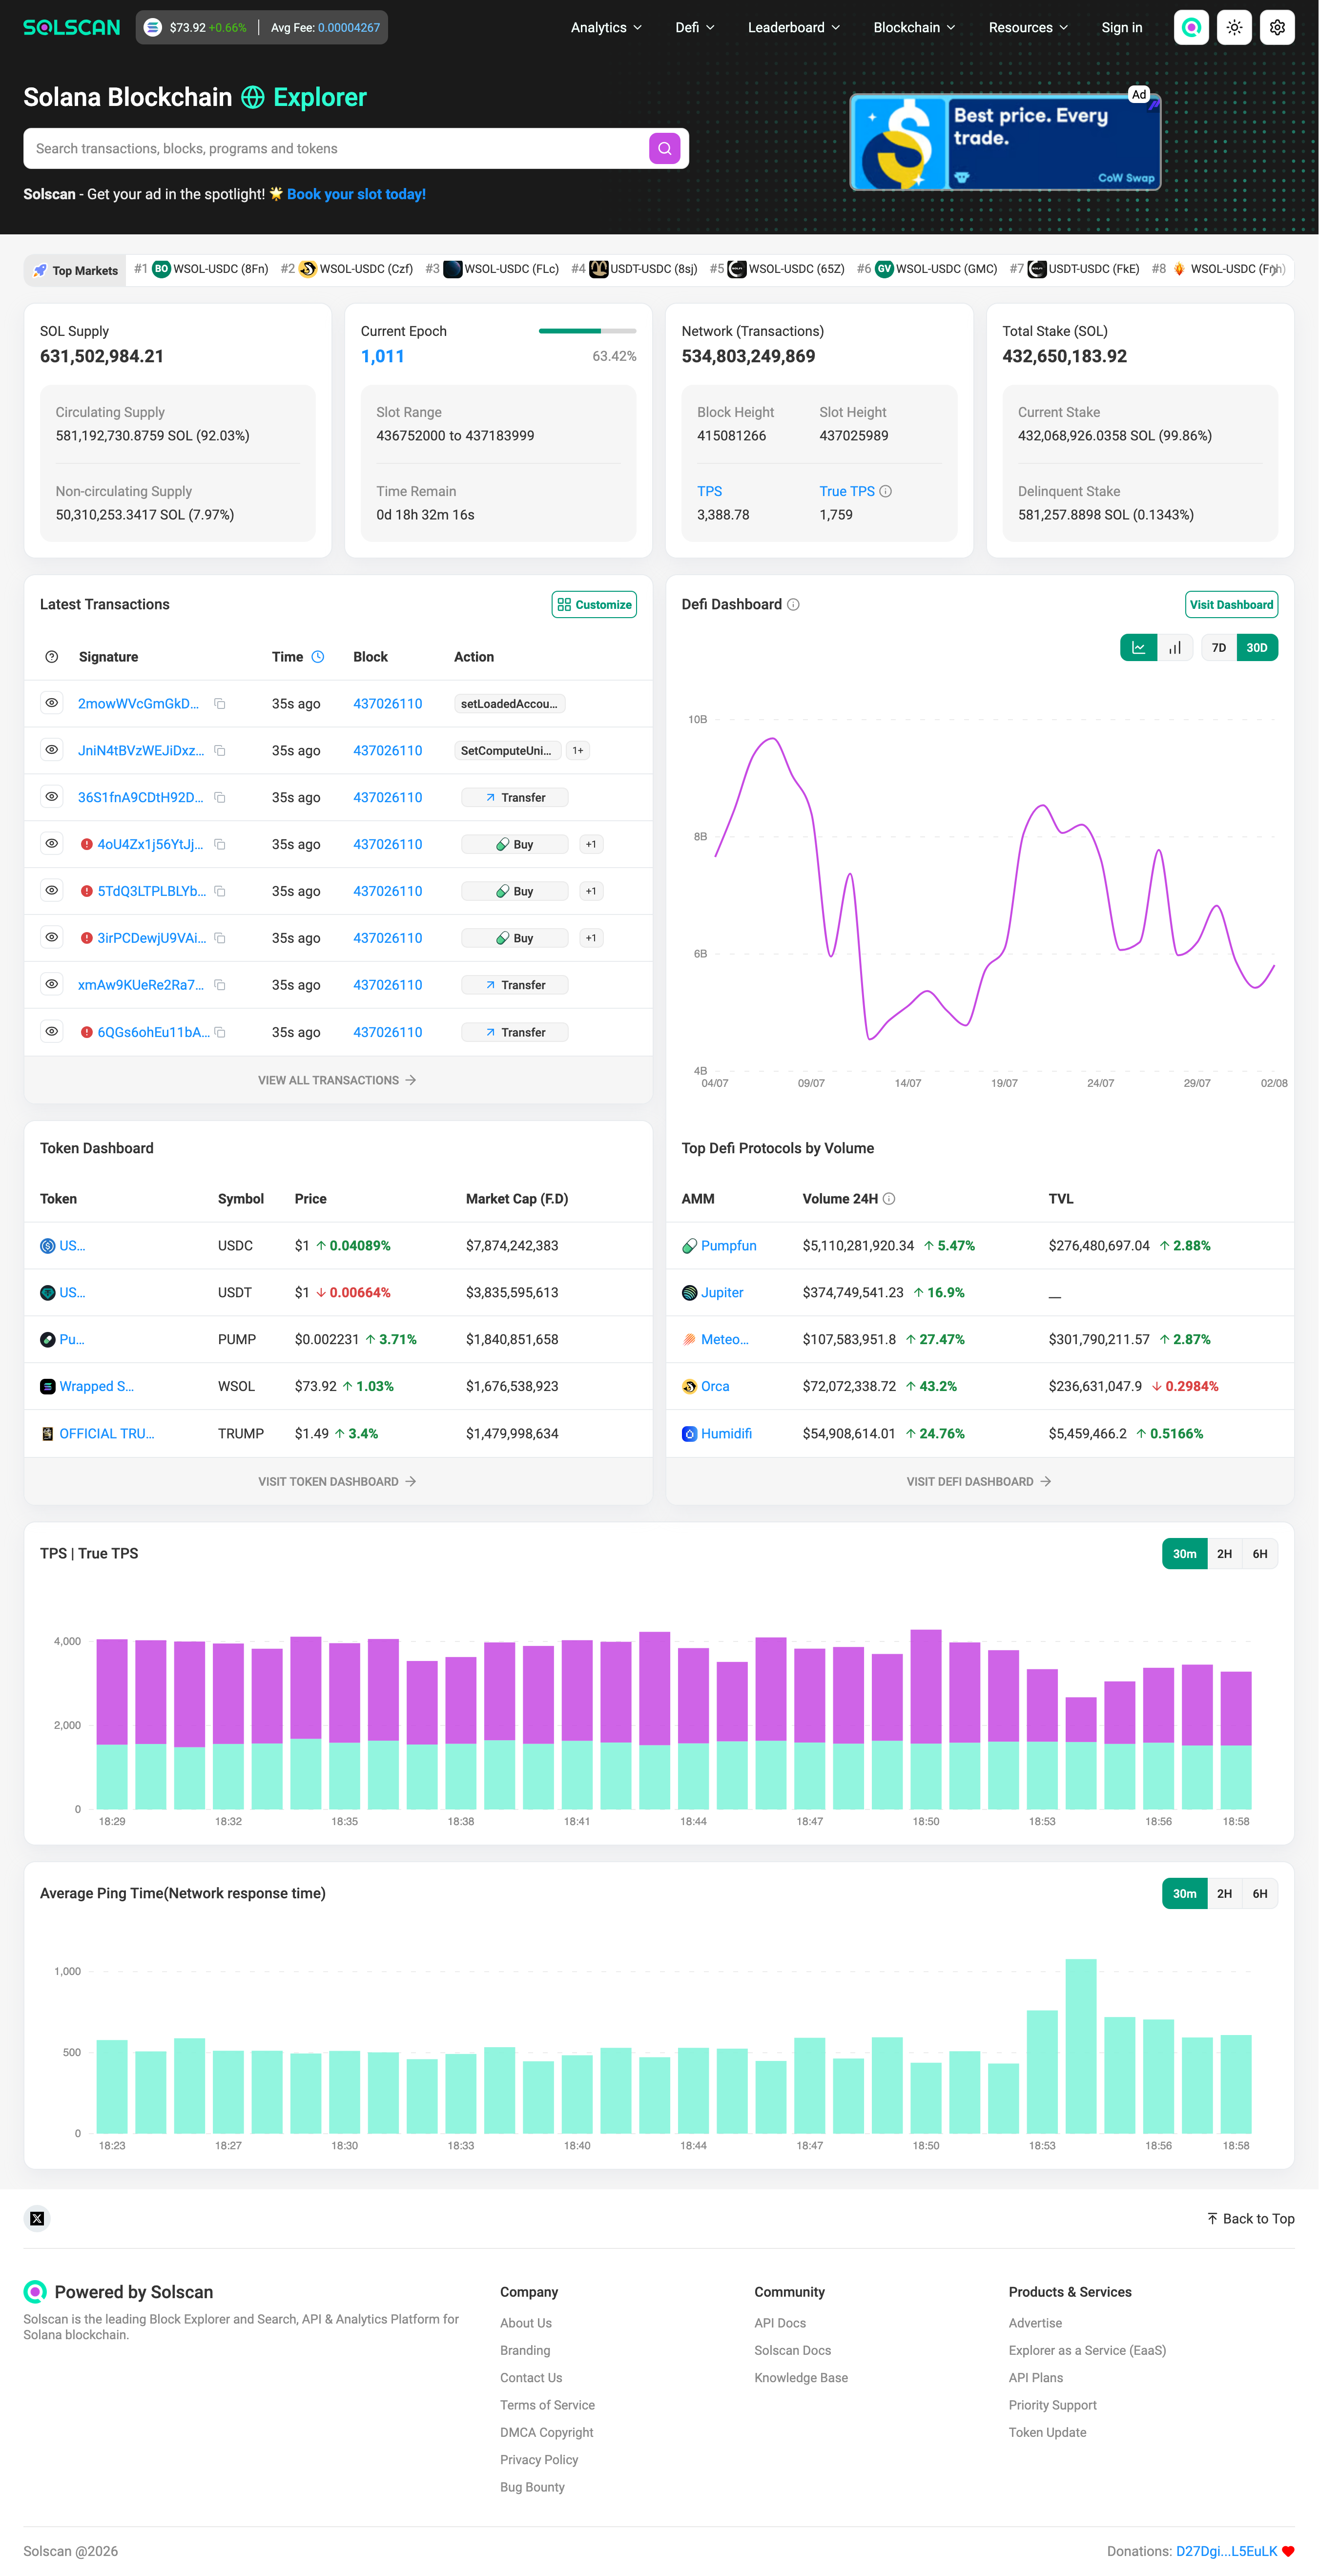This screenshot has height=2576, width=1319.
Task: Click the USDC token logo icon
Action: pos(47,1246)
